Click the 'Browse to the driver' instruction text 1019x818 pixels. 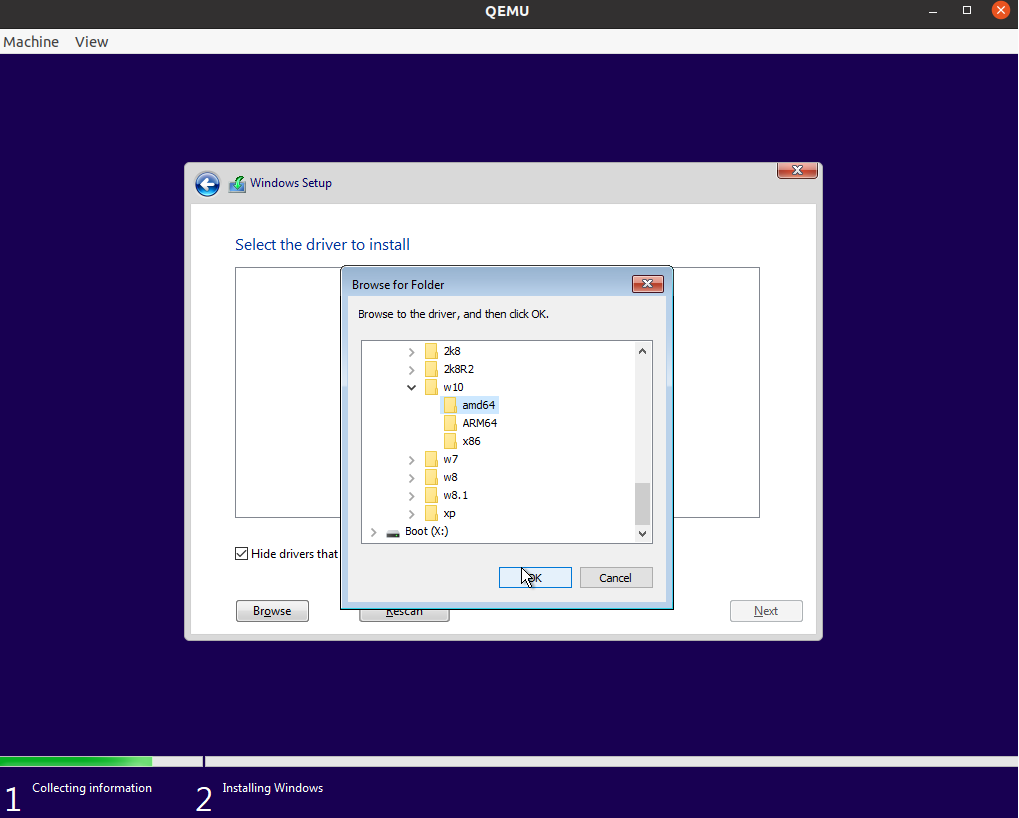tap(454, 314)
